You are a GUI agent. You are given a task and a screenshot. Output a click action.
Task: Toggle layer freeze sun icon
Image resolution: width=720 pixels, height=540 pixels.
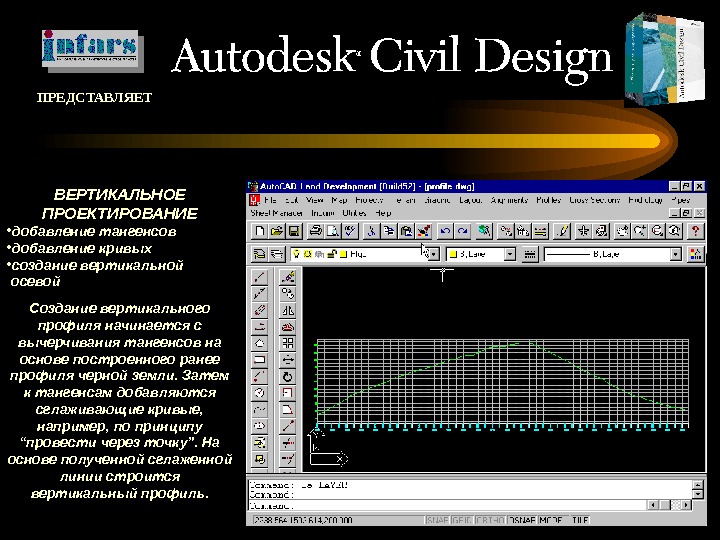pos(308,254)
